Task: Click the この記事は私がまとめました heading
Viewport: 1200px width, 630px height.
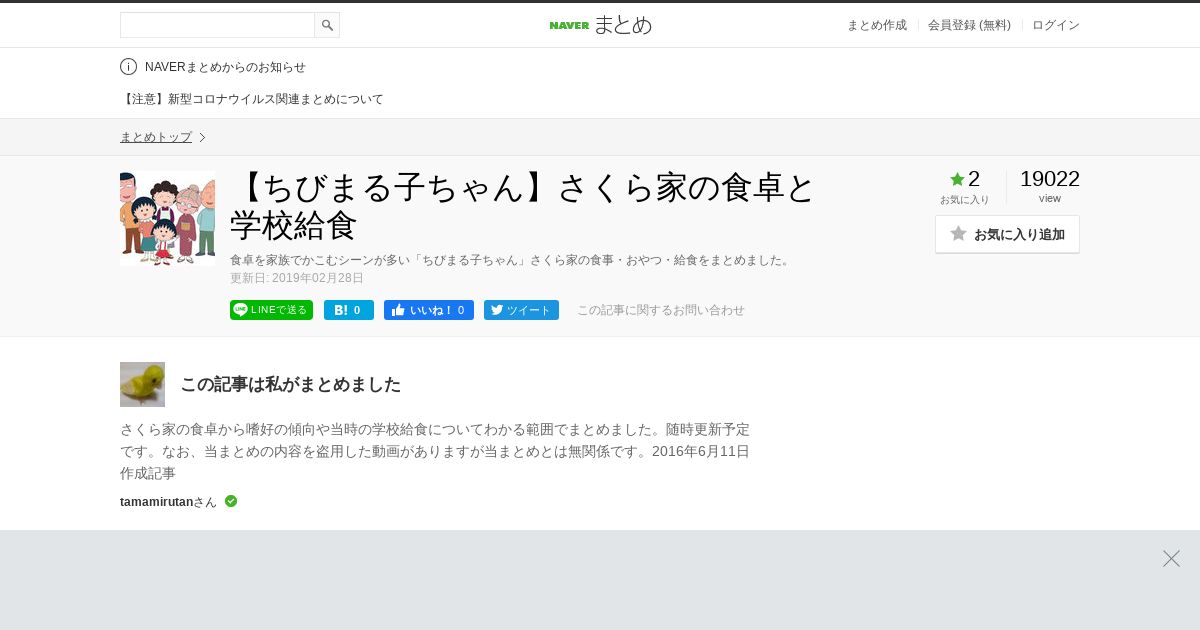Action: pyautogui.click(x=290, y=384)
